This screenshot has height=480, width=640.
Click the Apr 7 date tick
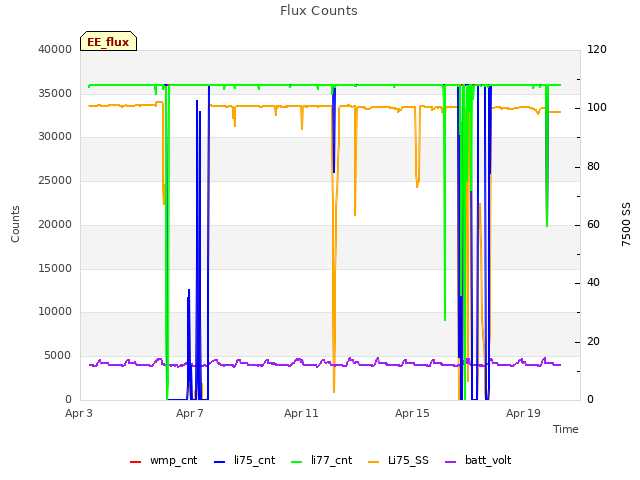pyautogui.click(x=190, y=413)
